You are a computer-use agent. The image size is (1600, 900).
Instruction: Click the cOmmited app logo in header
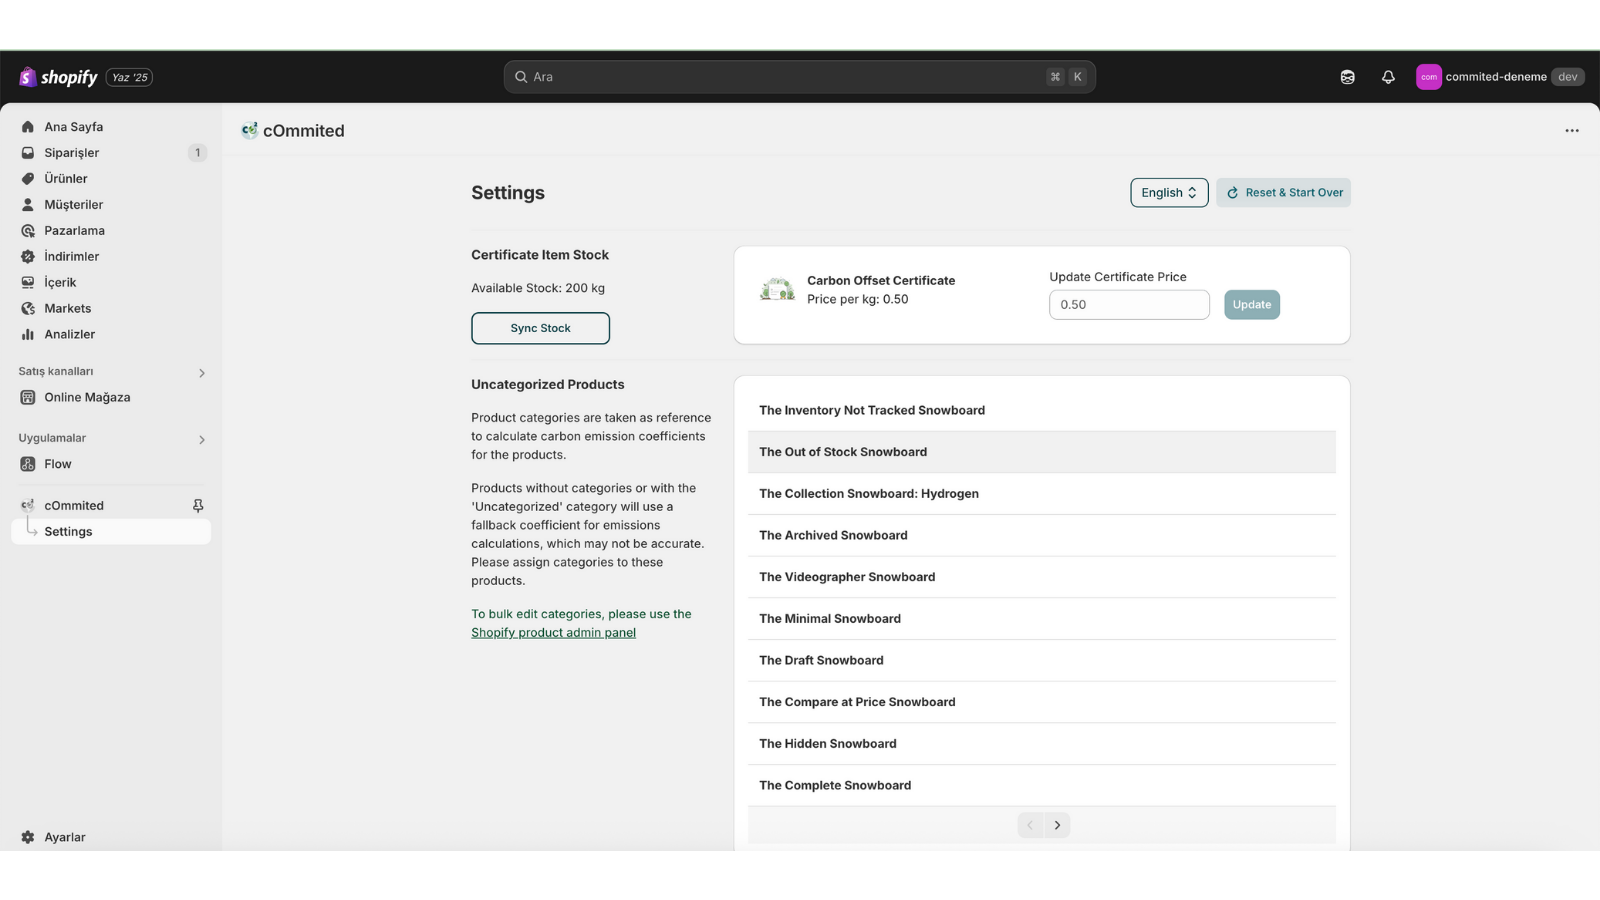point(249,130)
